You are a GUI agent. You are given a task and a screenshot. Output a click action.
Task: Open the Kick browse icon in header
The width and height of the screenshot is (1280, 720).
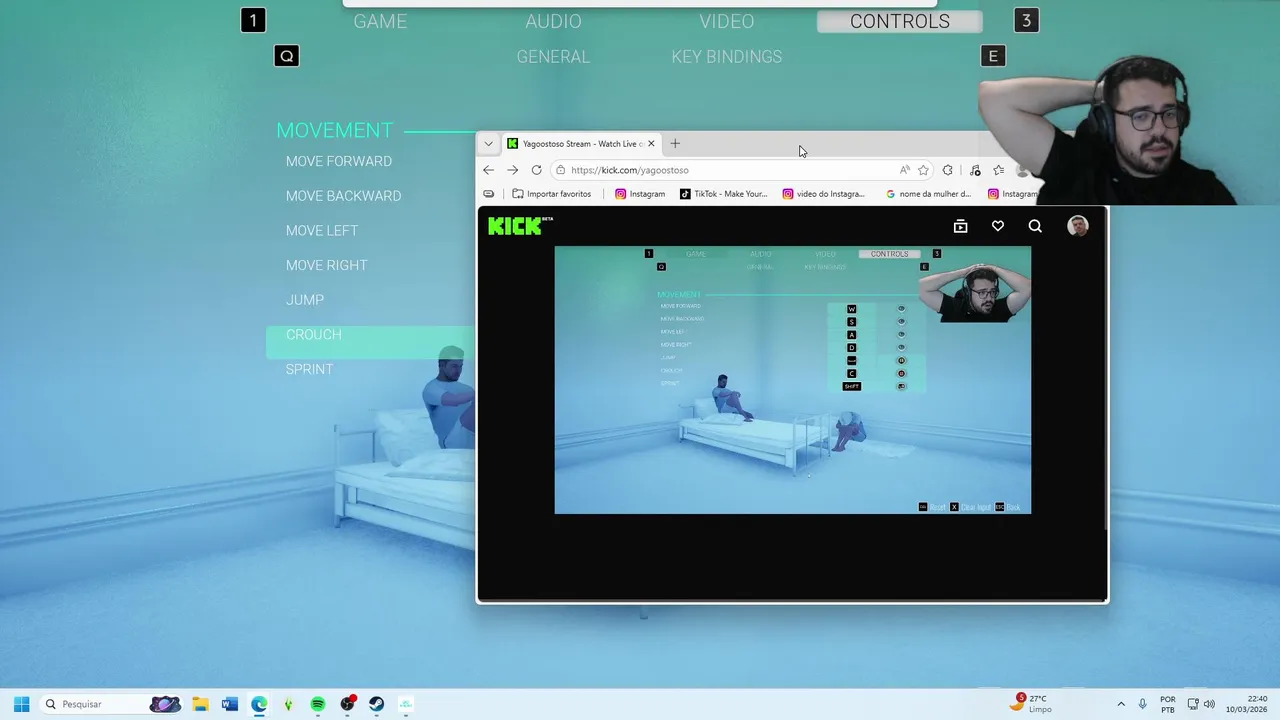coord(960,227)
